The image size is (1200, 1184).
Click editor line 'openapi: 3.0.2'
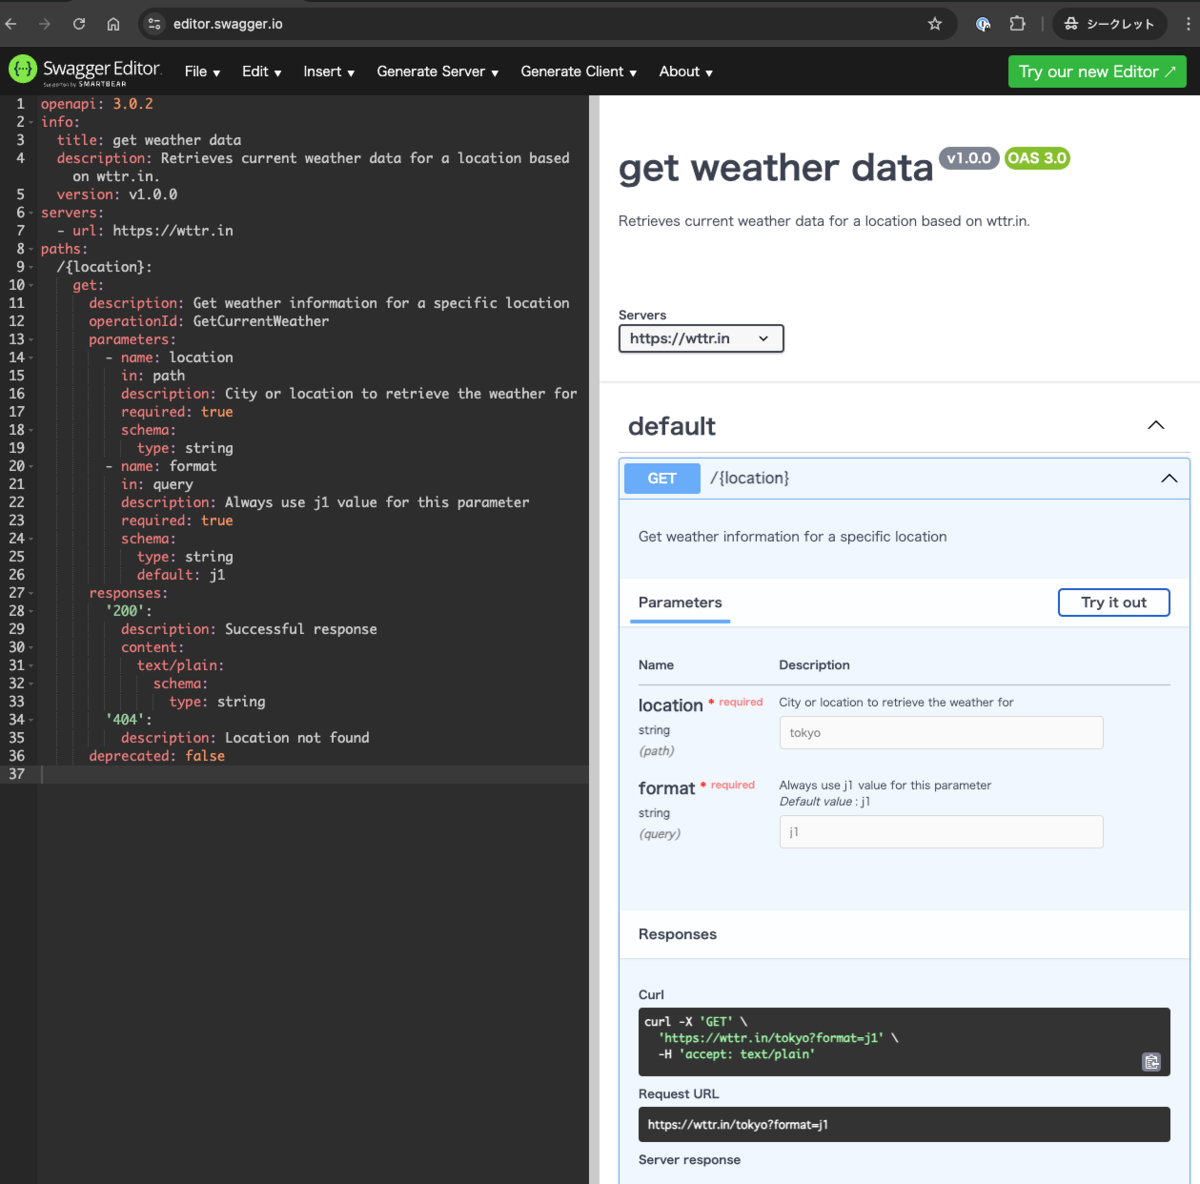pos(97,104)
